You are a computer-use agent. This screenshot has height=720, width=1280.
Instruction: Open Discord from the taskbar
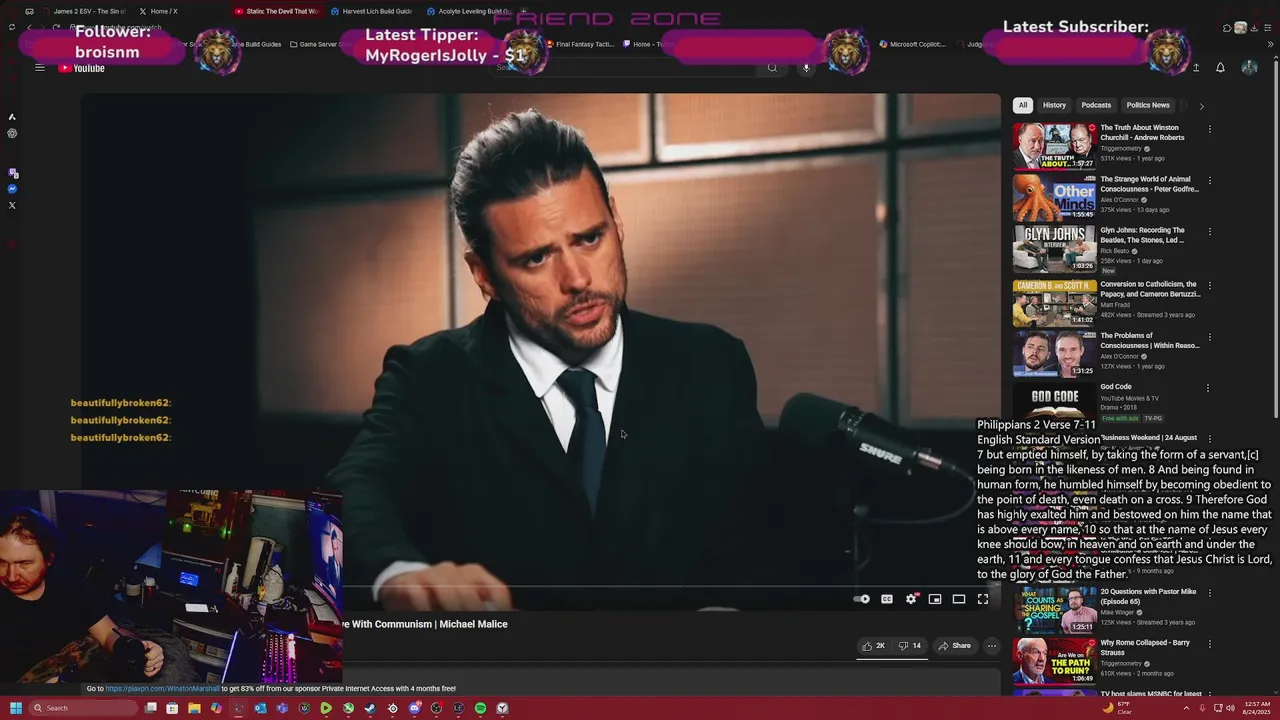coord(414,708)
